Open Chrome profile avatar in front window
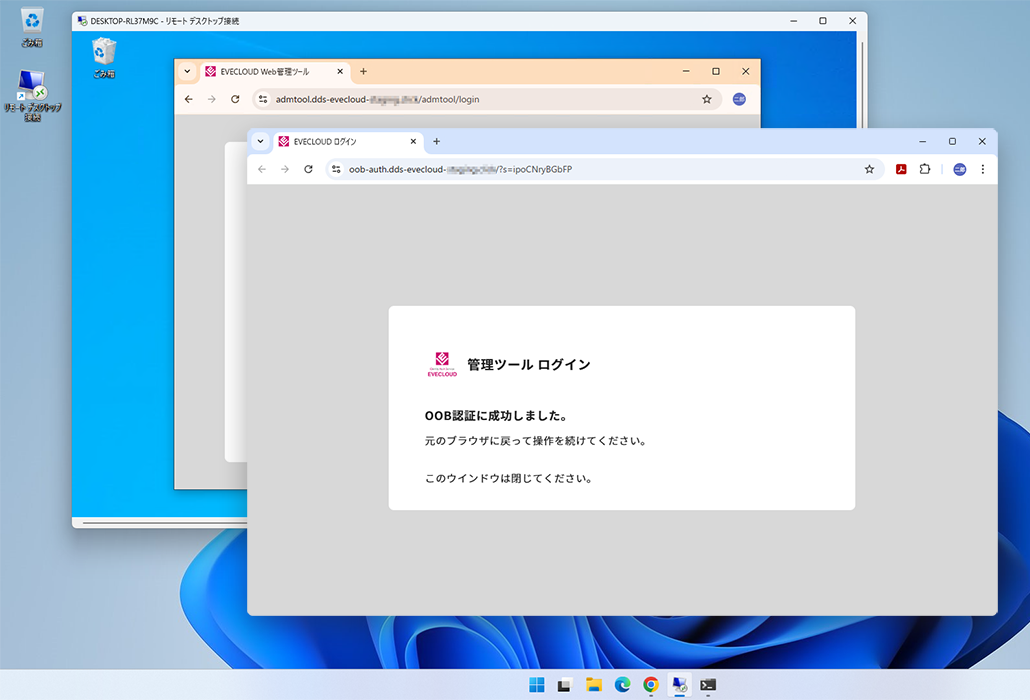The height and width of the screenshot is (700, 1030). [x=959, y=170]
